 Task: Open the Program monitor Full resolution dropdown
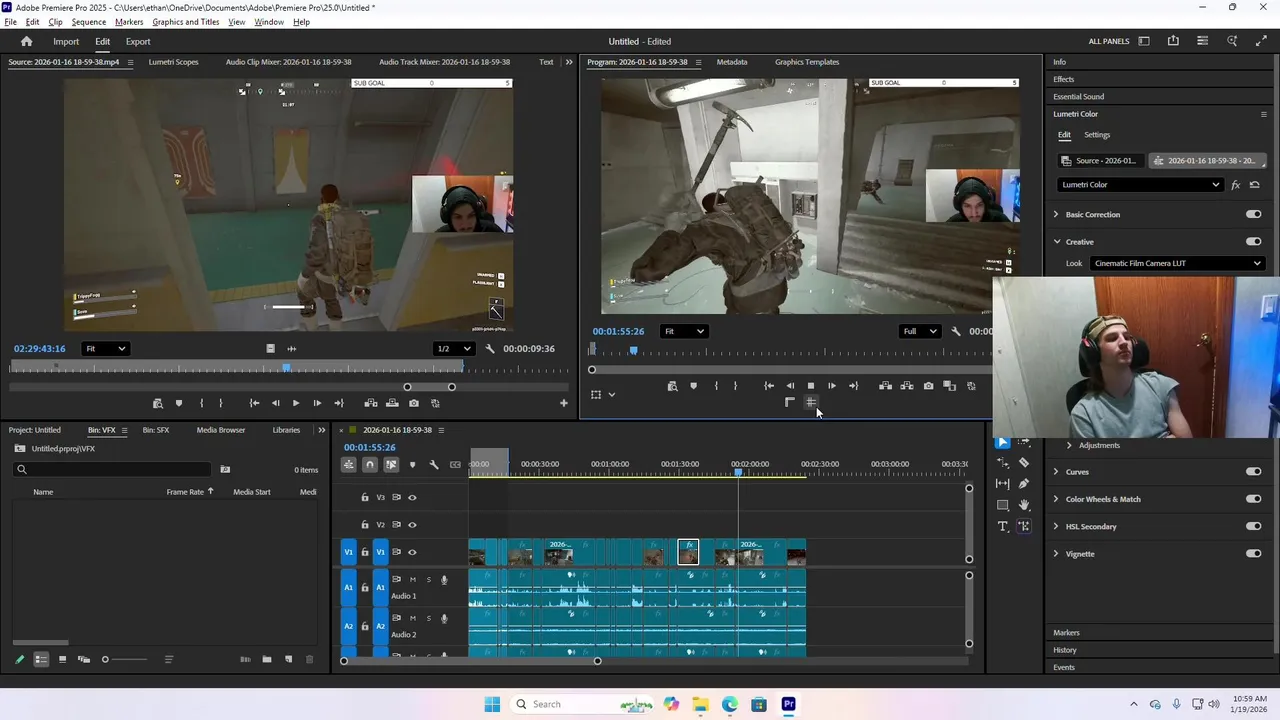point(920,331)
